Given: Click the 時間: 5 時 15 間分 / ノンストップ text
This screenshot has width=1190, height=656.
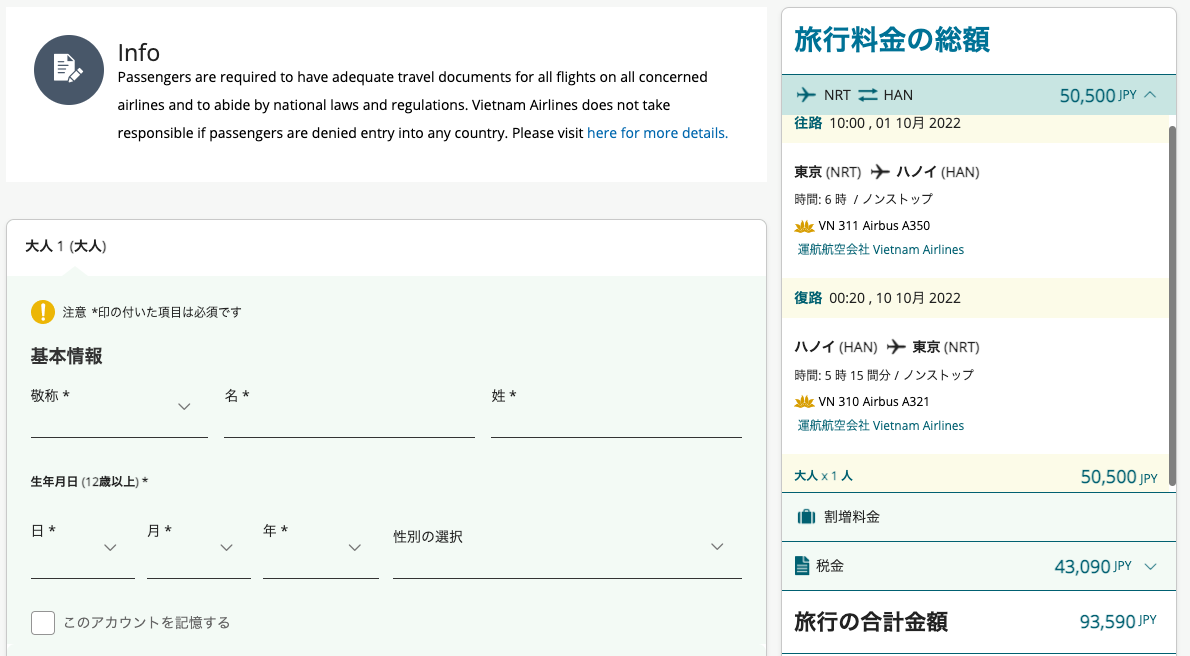Looking at the screenshot, I should (x=884, y=375).
